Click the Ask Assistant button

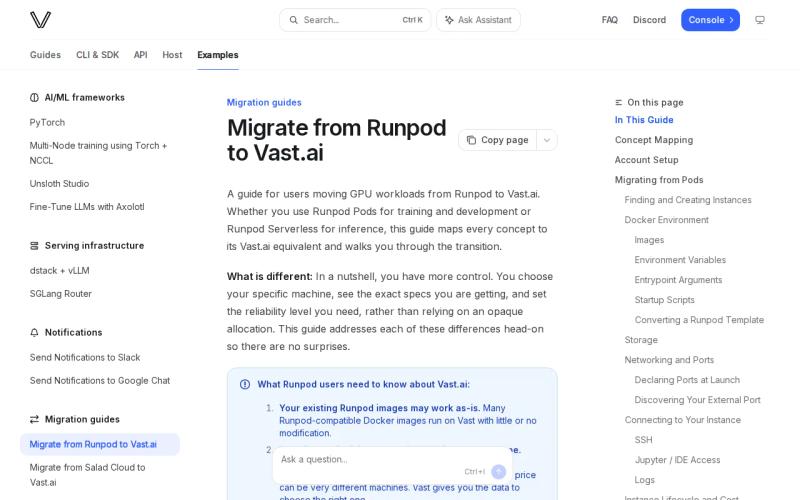pos(478,20)
